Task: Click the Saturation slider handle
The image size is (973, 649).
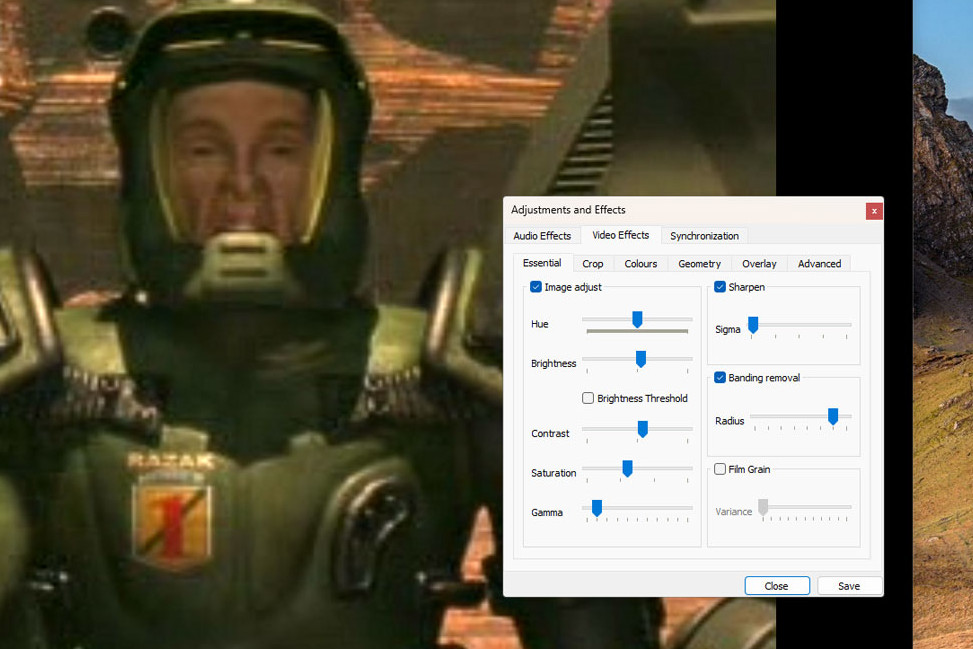Action: tap(627, 469)
